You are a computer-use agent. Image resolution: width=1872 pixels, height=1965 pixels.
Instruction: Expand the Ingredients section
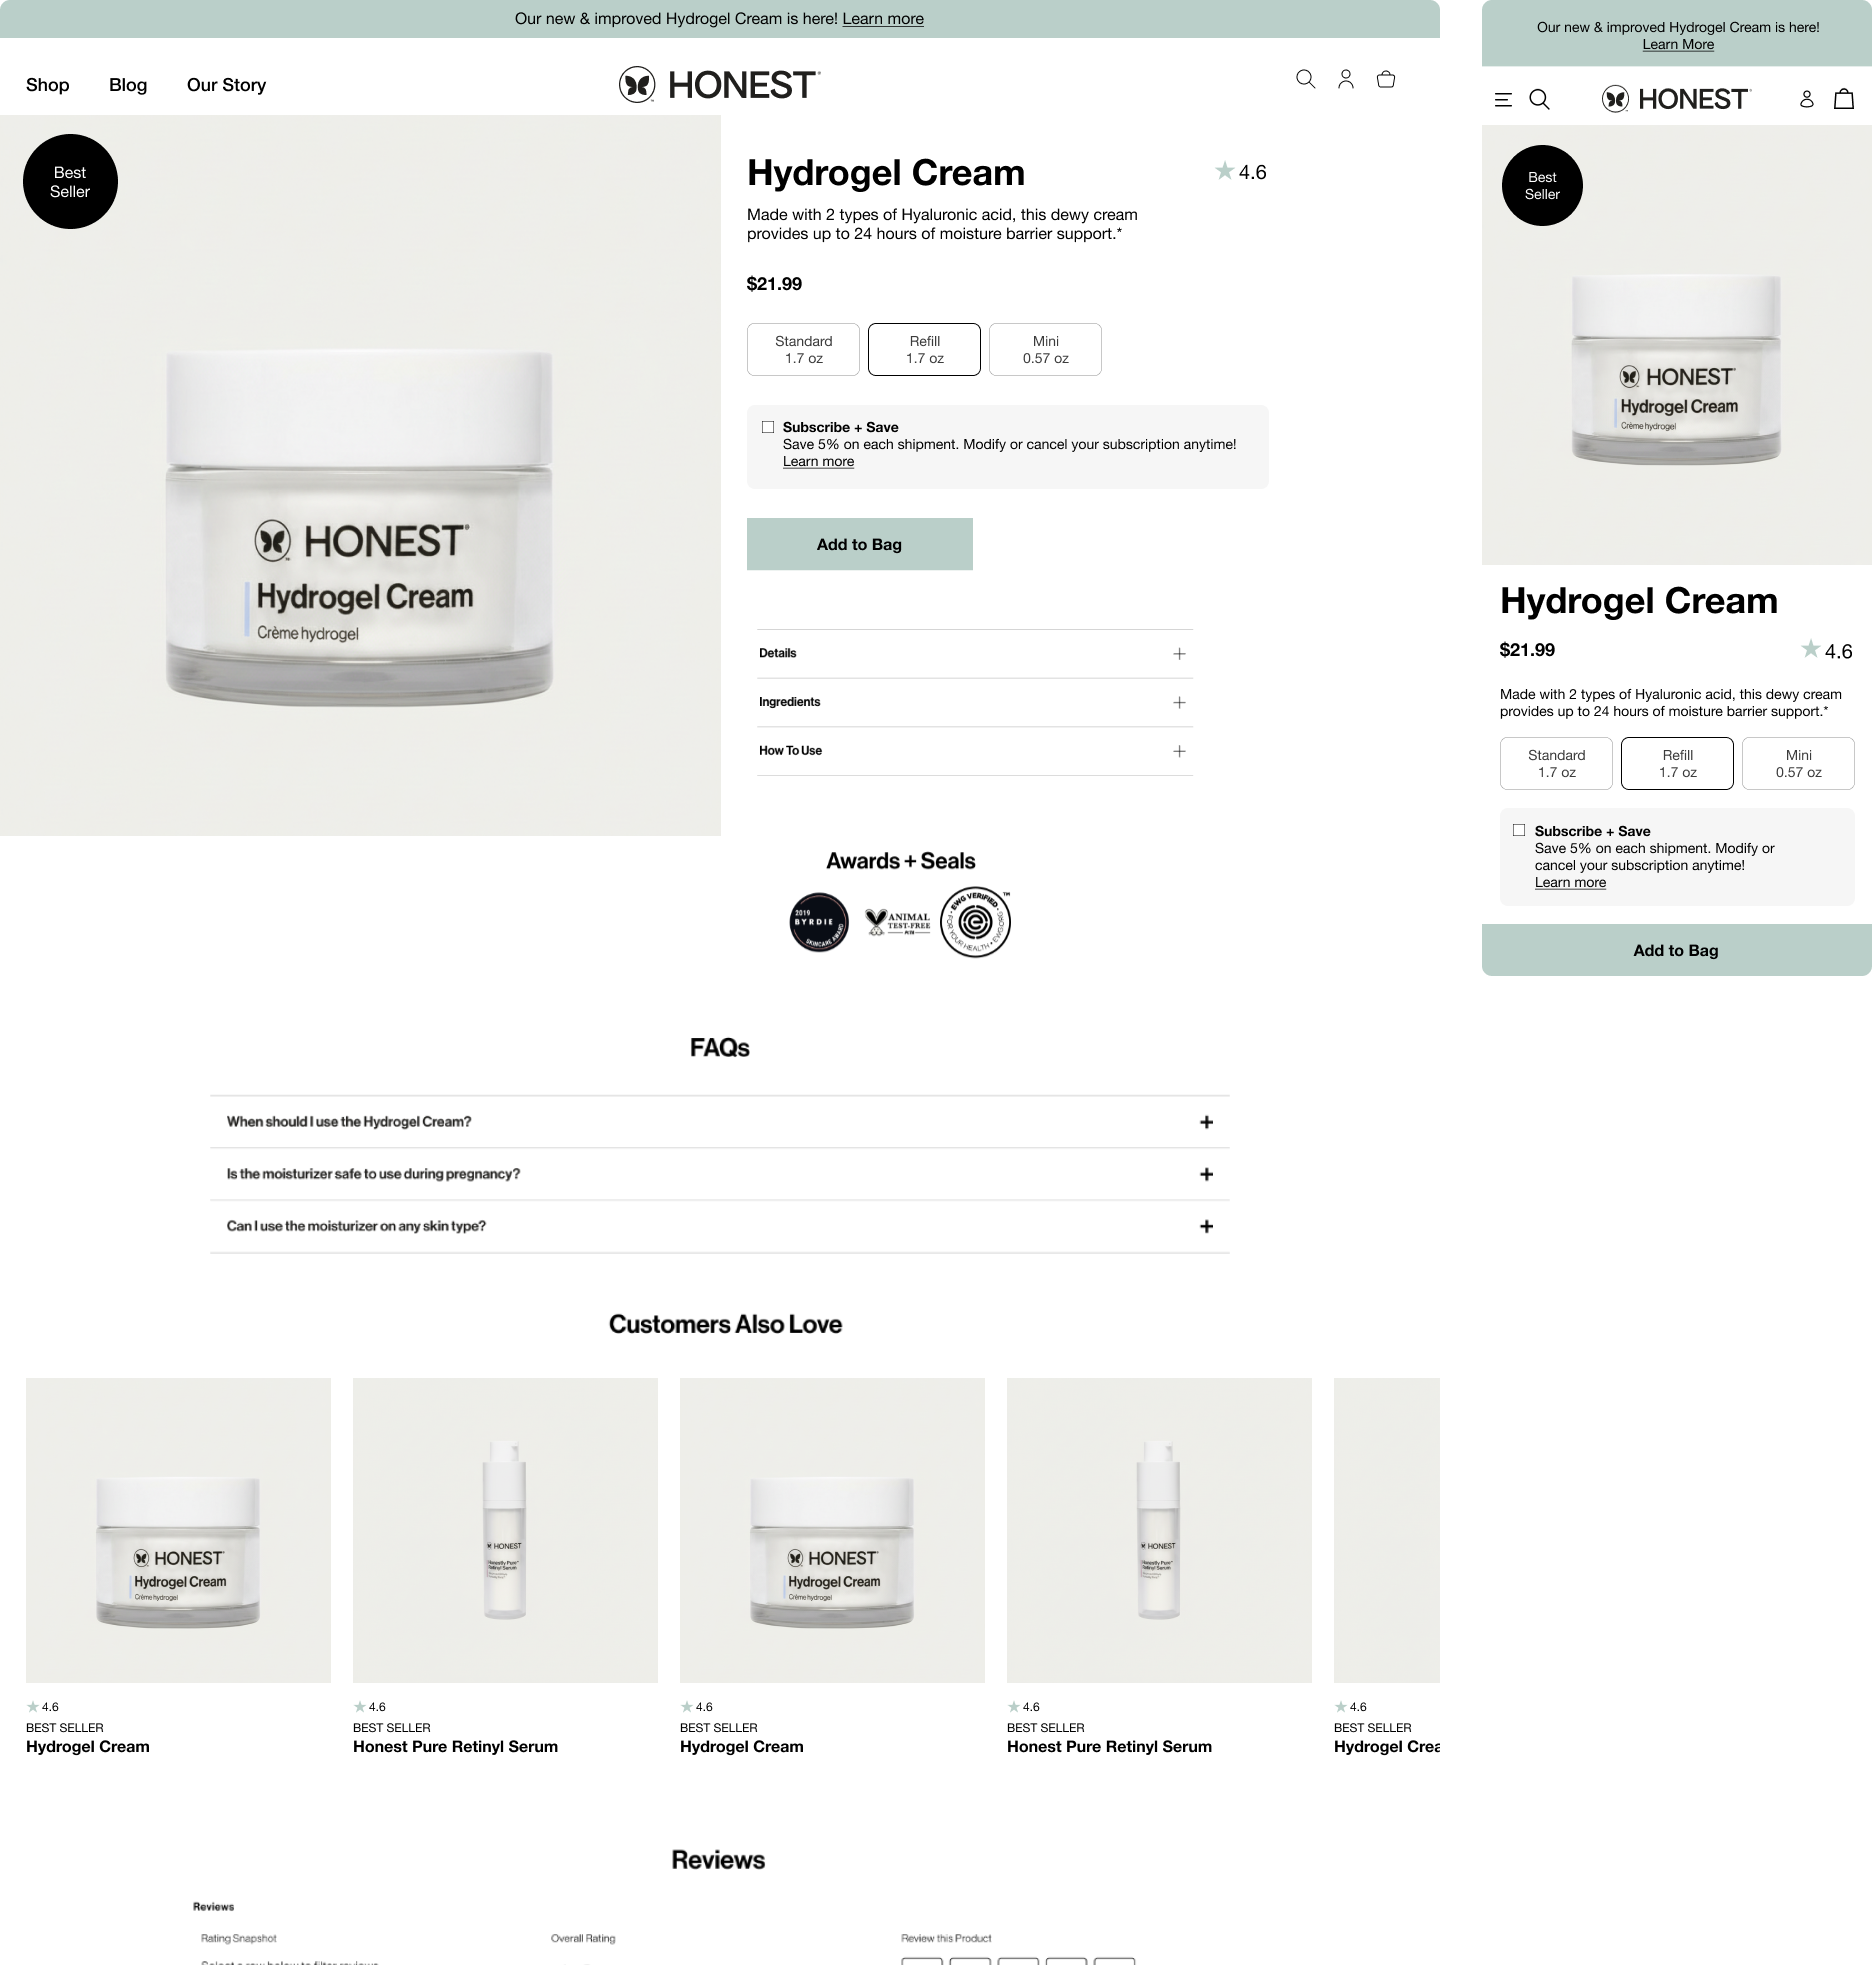[x=975, y=702]
